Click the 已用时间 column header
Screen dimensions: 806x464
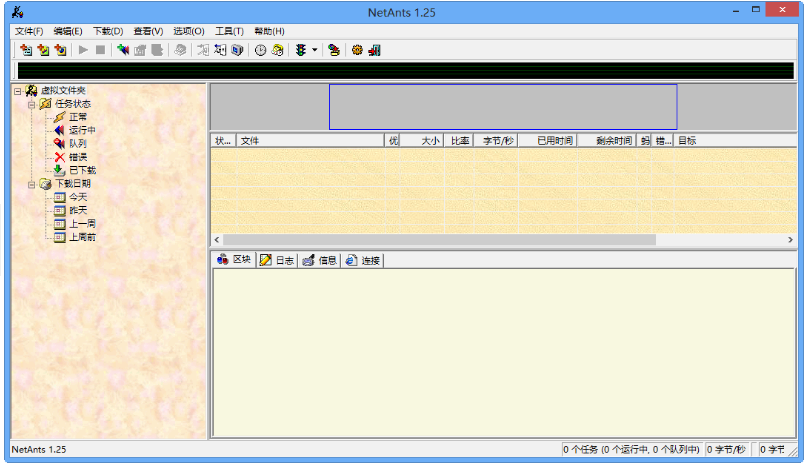[x=548, y=141]
